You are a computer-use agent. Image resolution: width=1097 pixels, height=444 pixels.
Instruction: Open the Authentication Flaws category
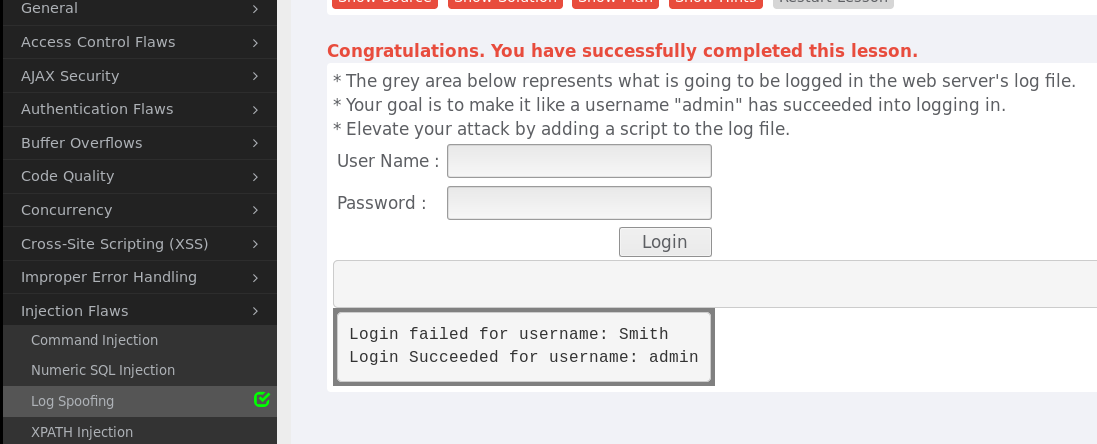click(x=97, y=109)
